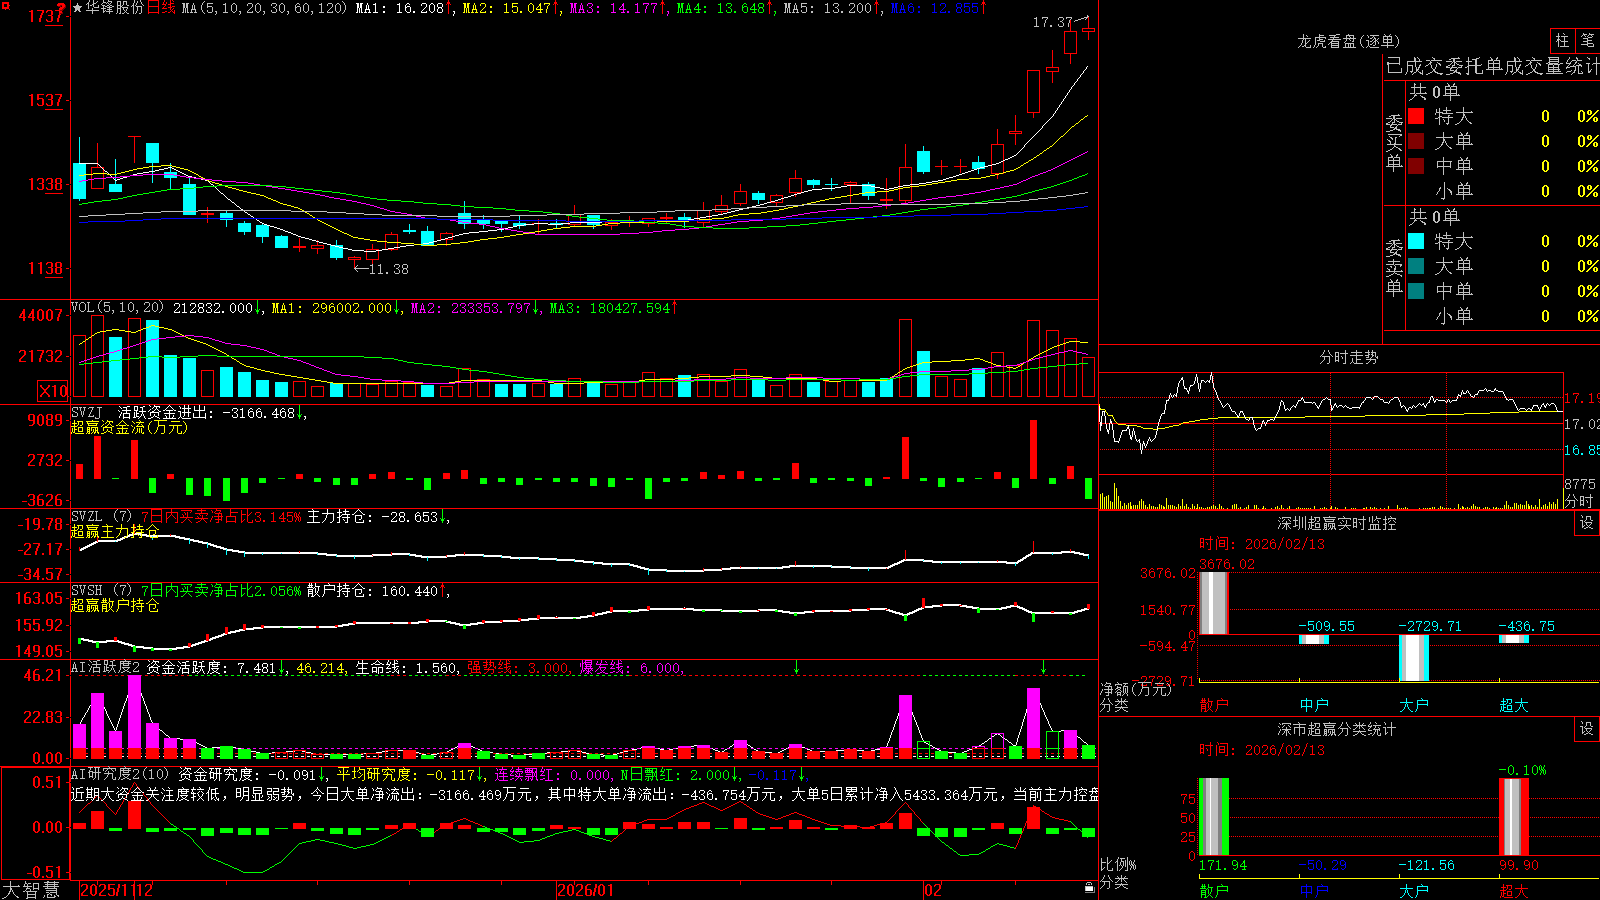The height and width of the screenshot is (900, 1600).
Task: Click the SVZL (7) indicator name
Action: 101,517
